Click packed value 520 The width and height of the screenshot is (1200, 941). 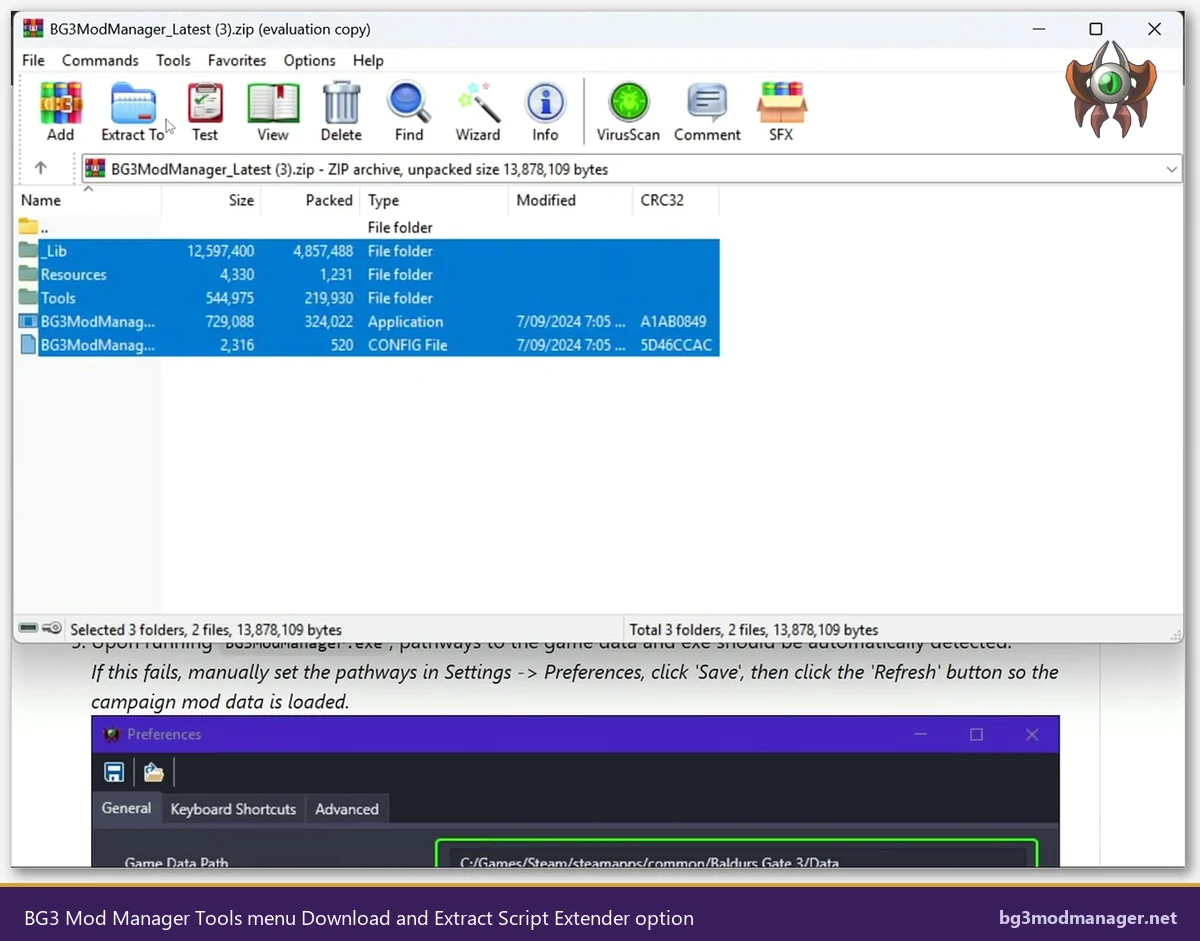coord(341,345)
